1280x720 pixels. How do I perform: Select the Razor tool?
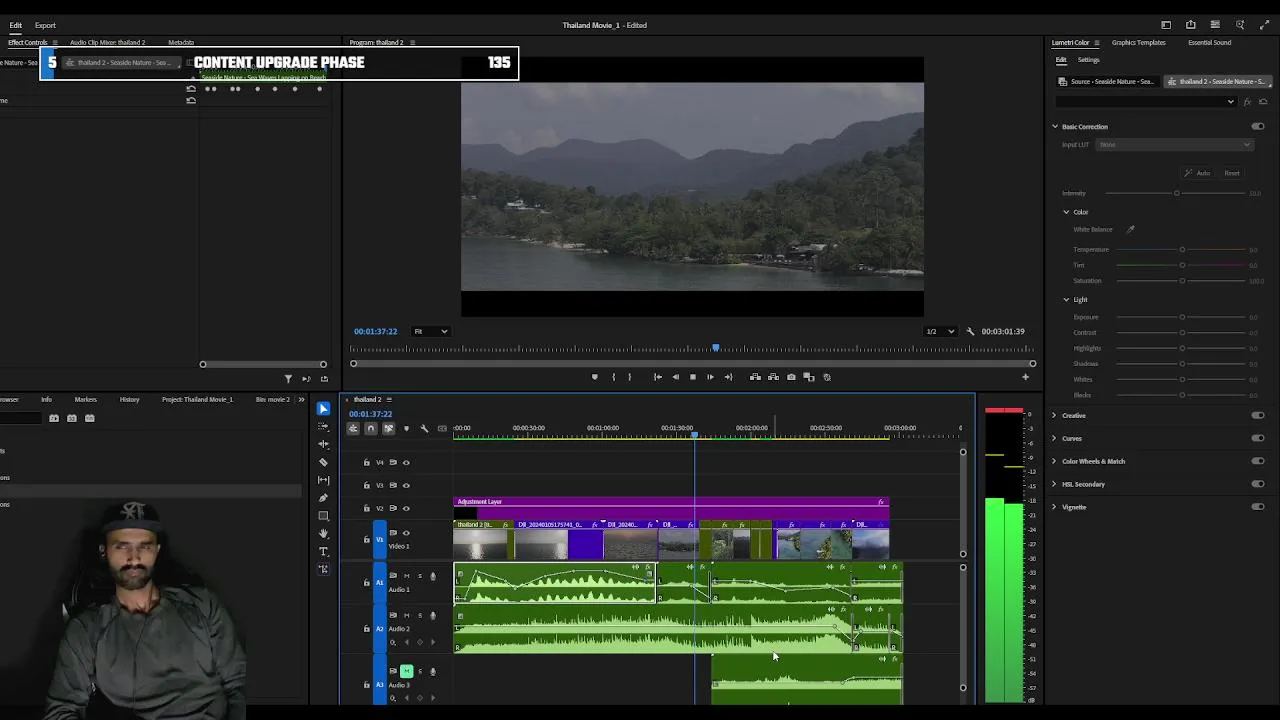[x=323, y=462]
